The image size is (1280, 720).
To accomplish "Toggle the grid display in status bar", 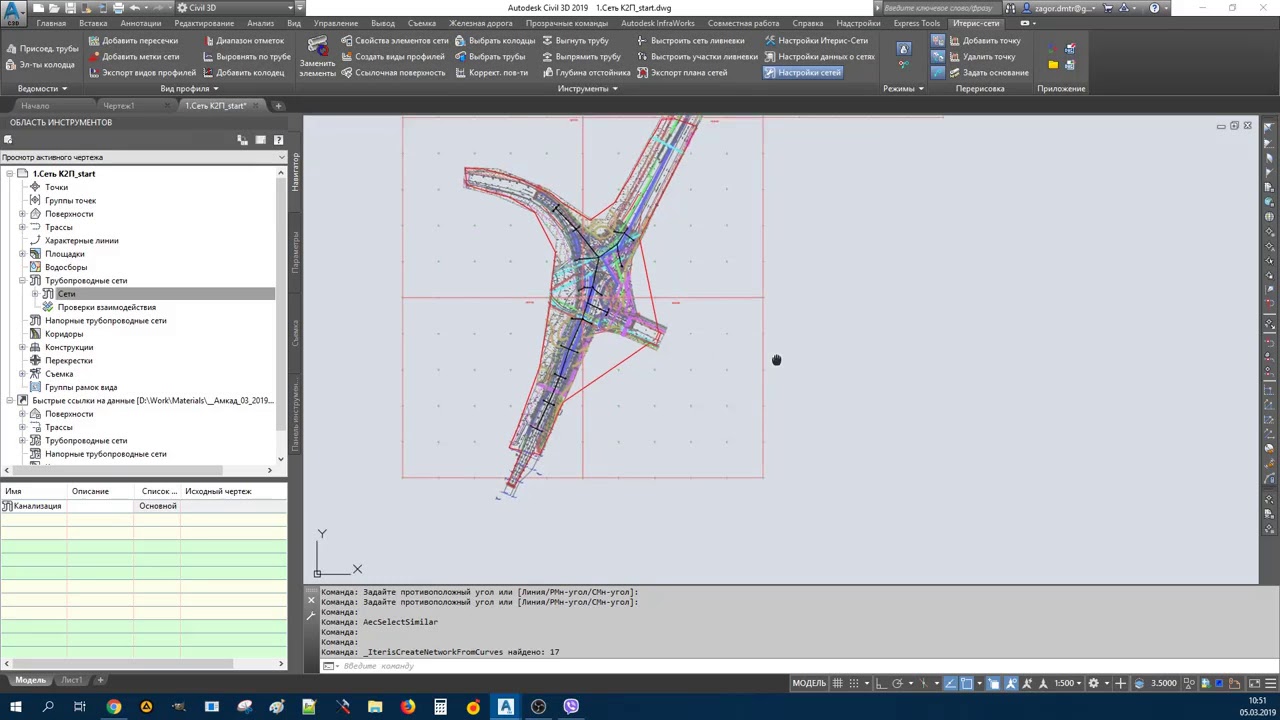I will [838, 683].
